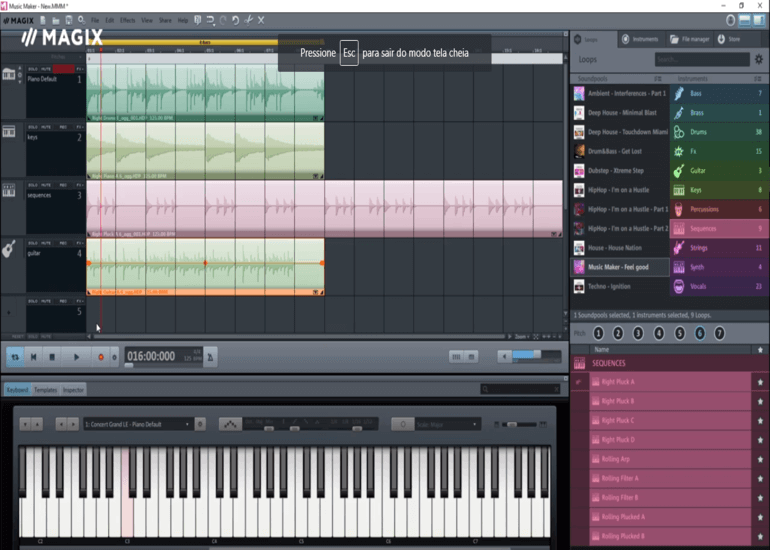Click the keys instrument icon on track 2
This screenshot has height=550, width=770.
pos(9,132)
